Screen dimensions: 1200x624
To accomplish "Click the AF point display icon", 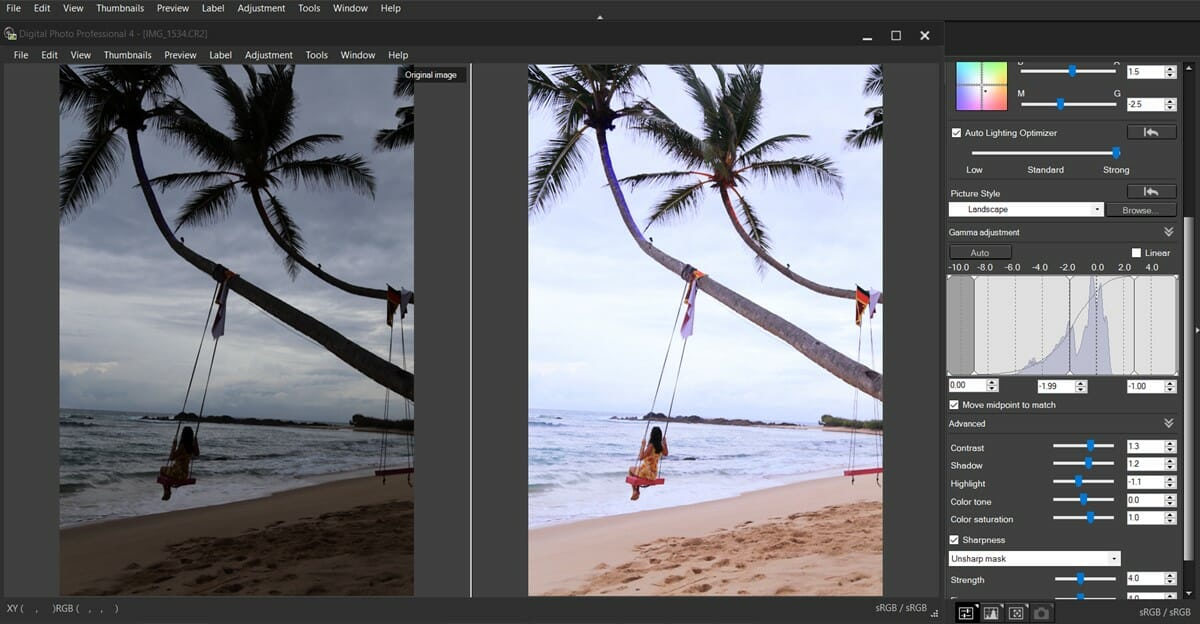I will (1016, 612).
